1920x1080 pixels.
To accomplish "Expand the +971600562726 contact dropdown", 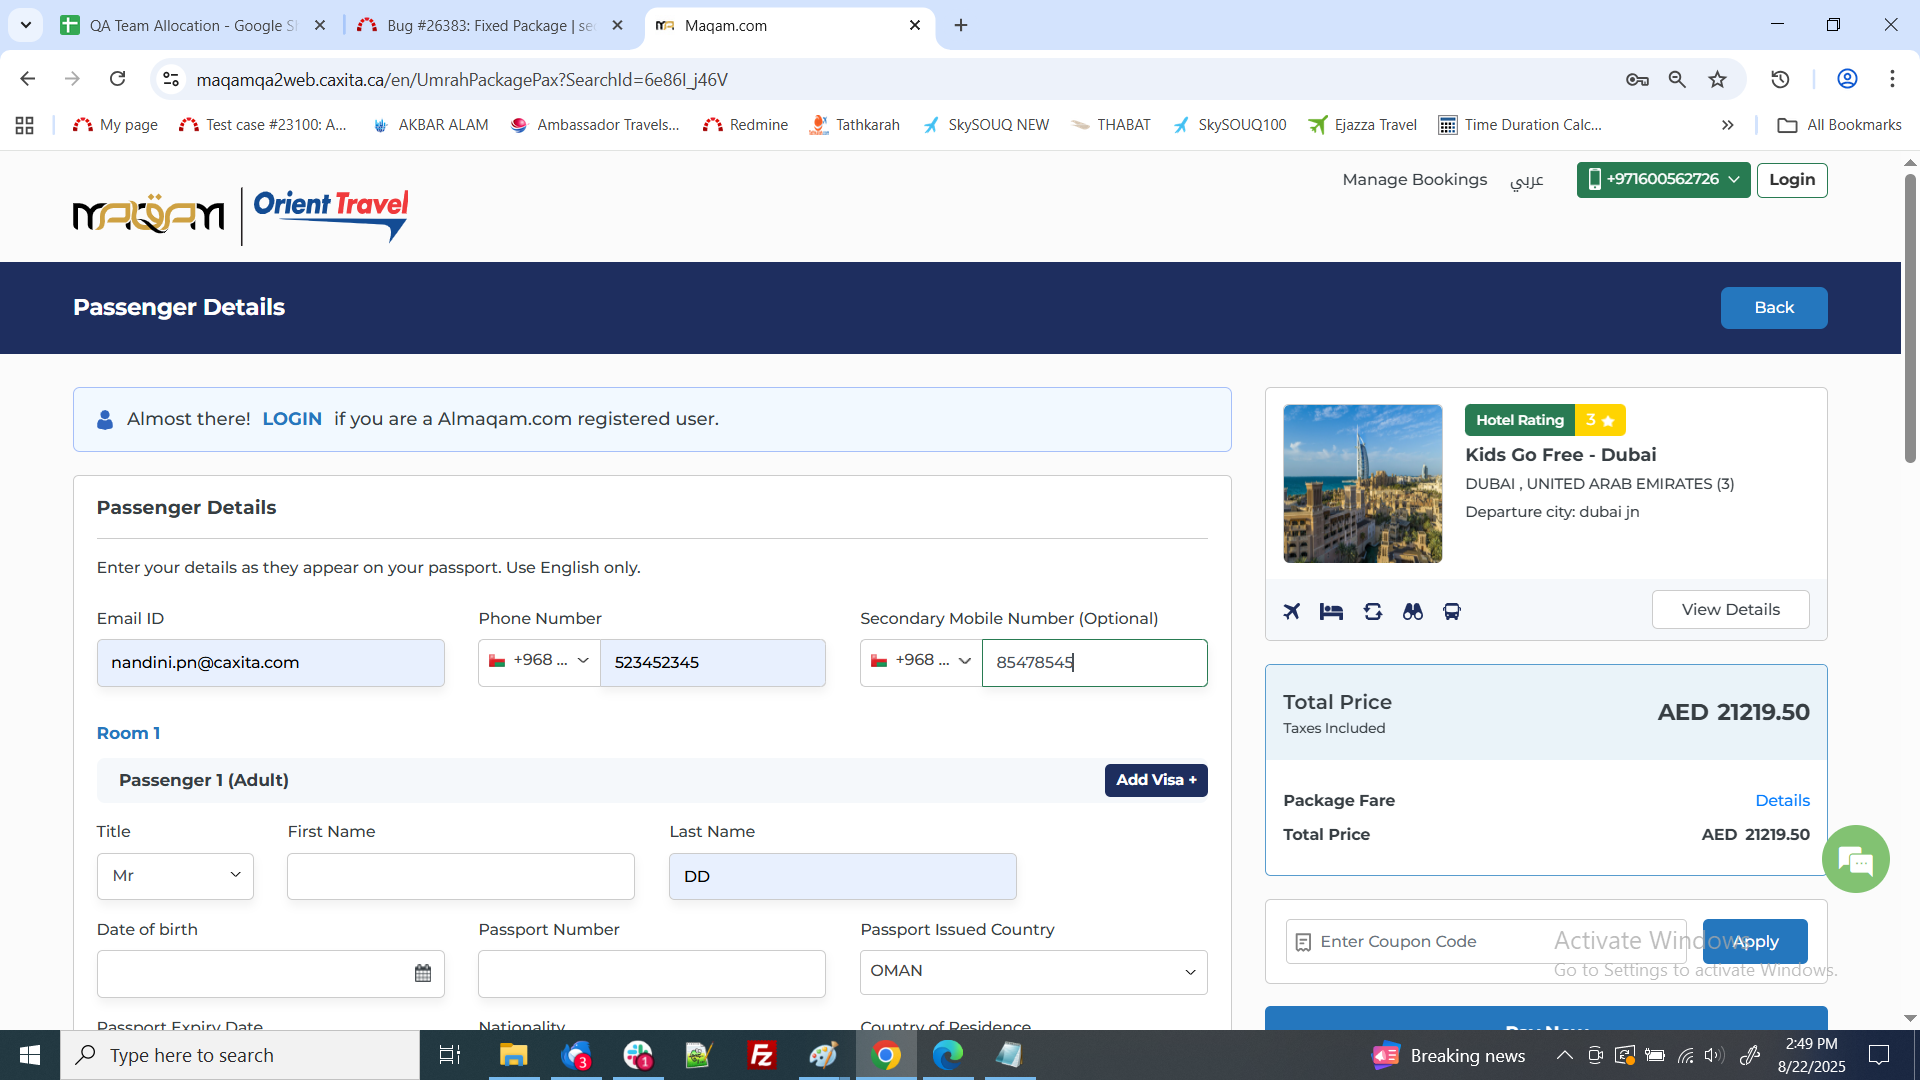I will coord(1663,180).
